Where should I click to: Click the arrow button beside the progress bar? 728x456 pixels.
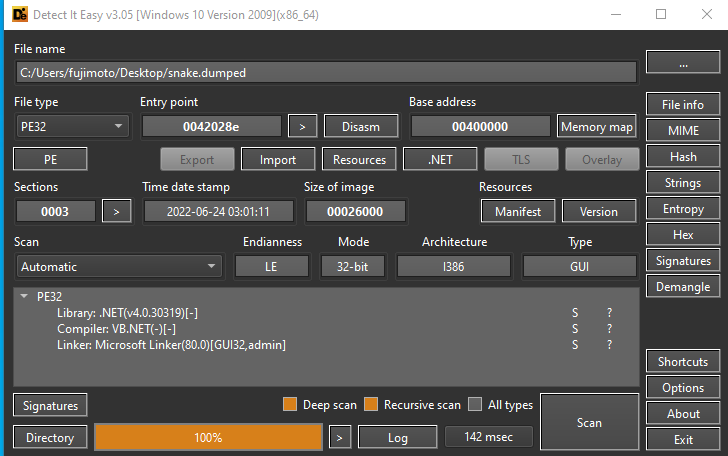coord(341,437)
